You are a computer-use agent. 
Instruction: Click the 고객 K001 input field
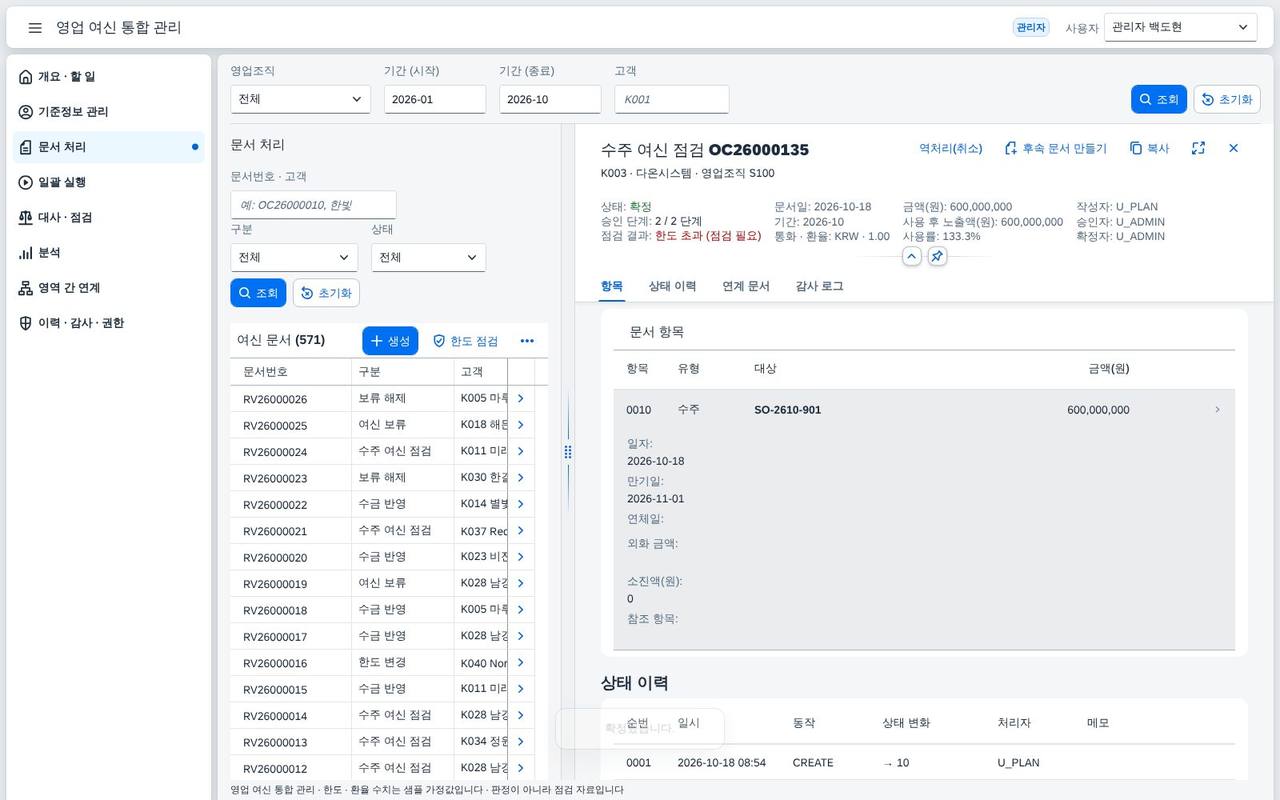[x=671, y=99]
